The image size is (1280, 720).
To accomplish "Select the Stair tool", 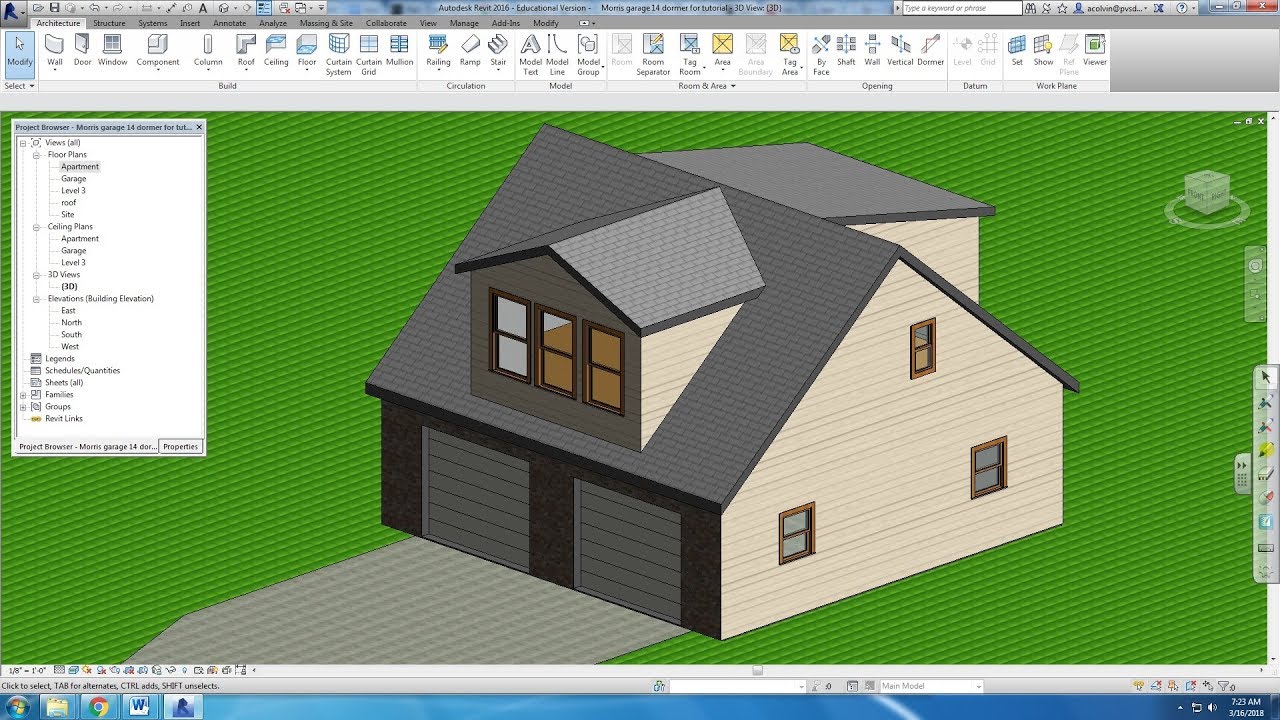I will point(498,50).
